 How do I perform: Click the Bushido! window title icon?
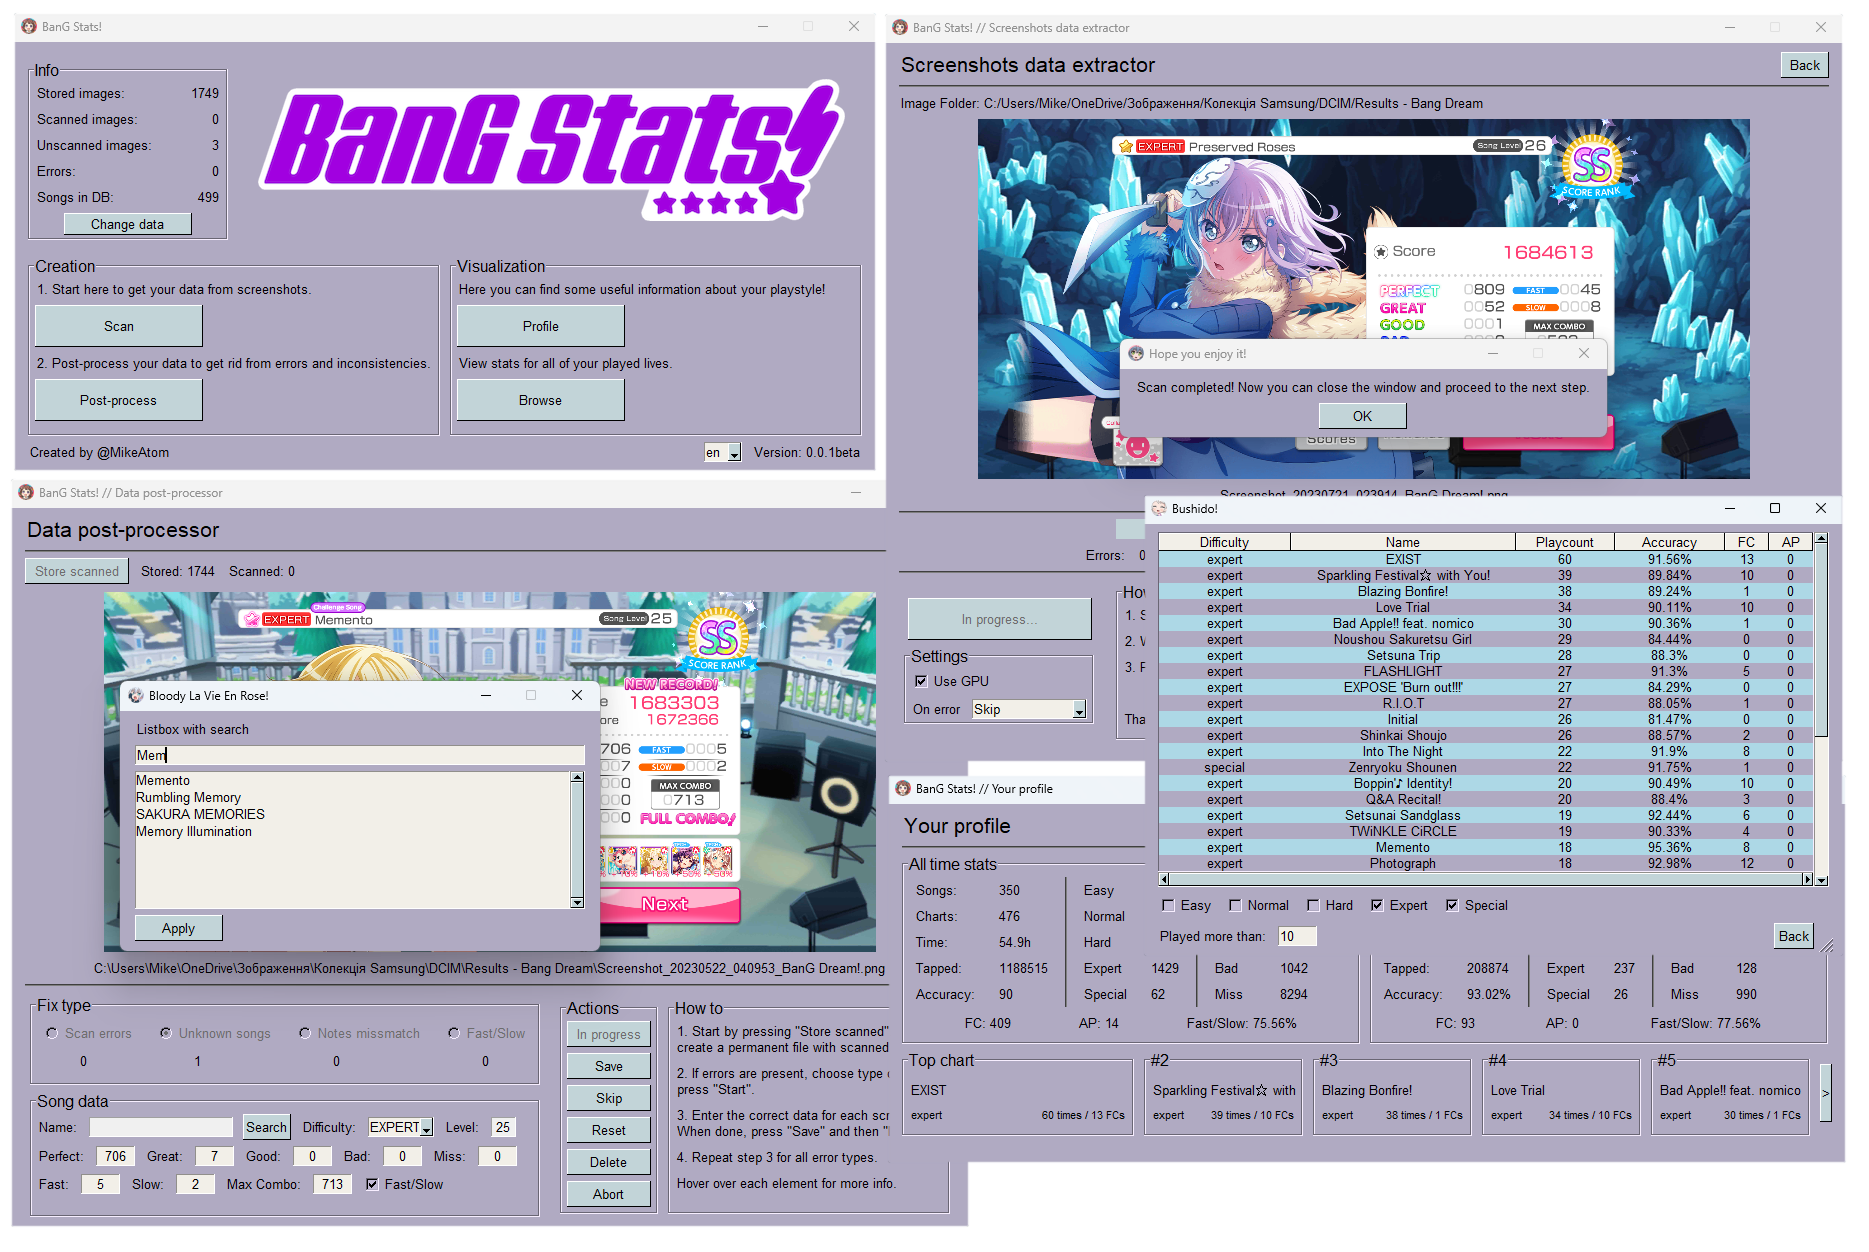coord(1159,509)
